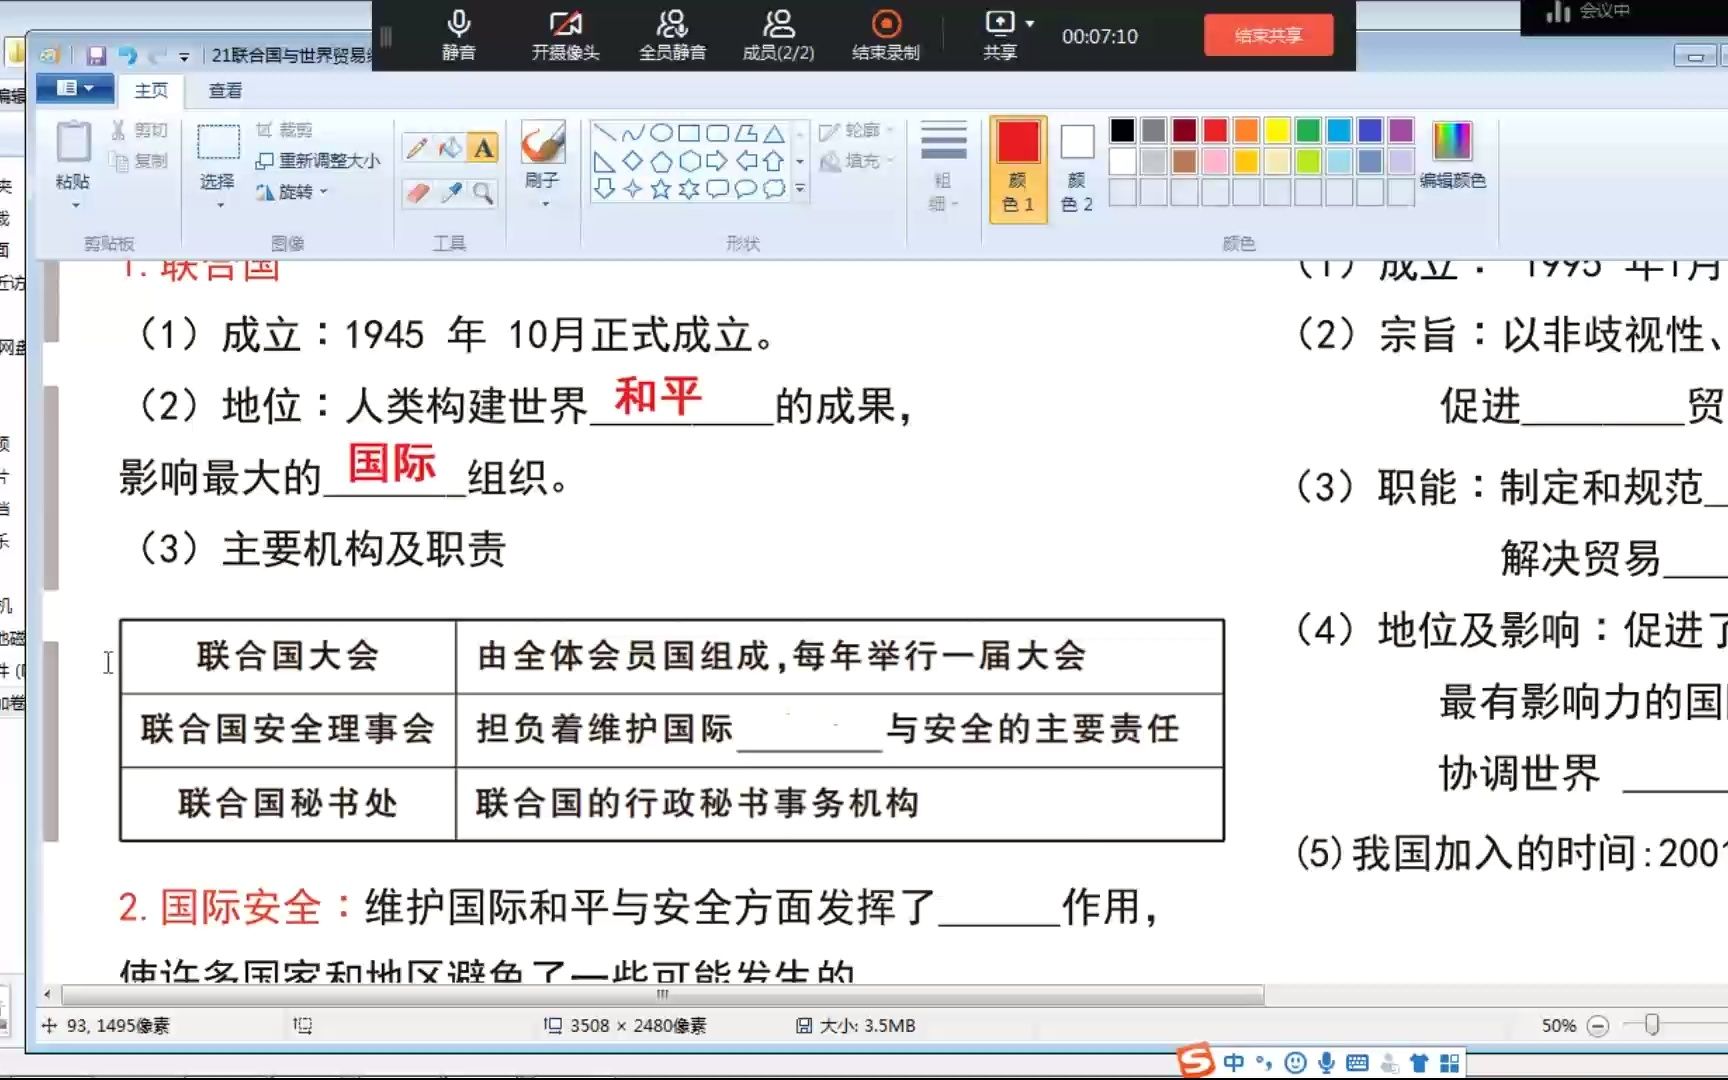The height and width of the screenshot is (1080, 1728).
Task: Expand the Brushes dropdown arrow
Action: coord(545,204)
